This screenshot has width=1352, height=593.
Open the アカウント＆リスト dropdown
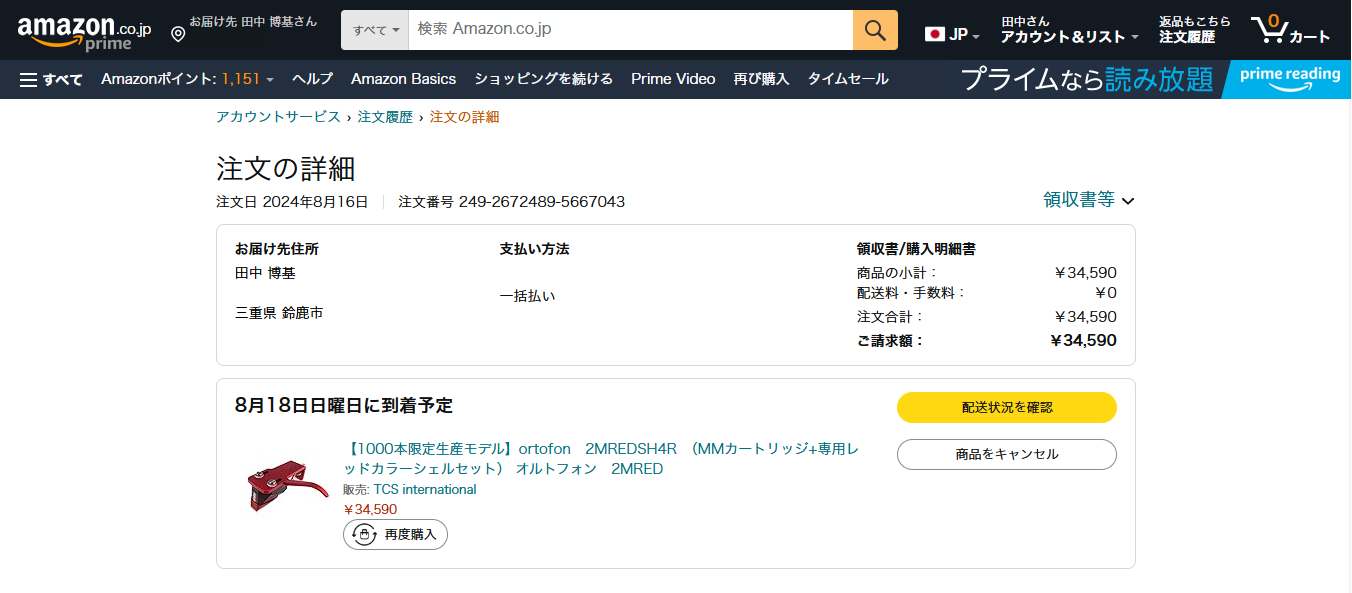coord(1069,37)
